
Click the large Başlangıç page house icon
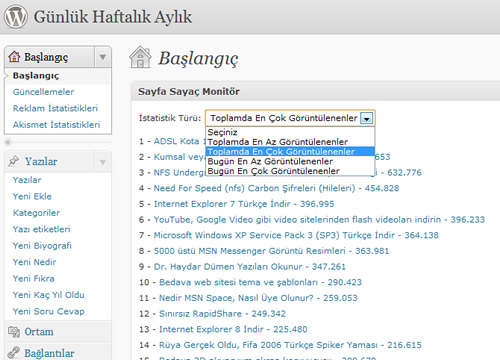click(x=140, y=57)
